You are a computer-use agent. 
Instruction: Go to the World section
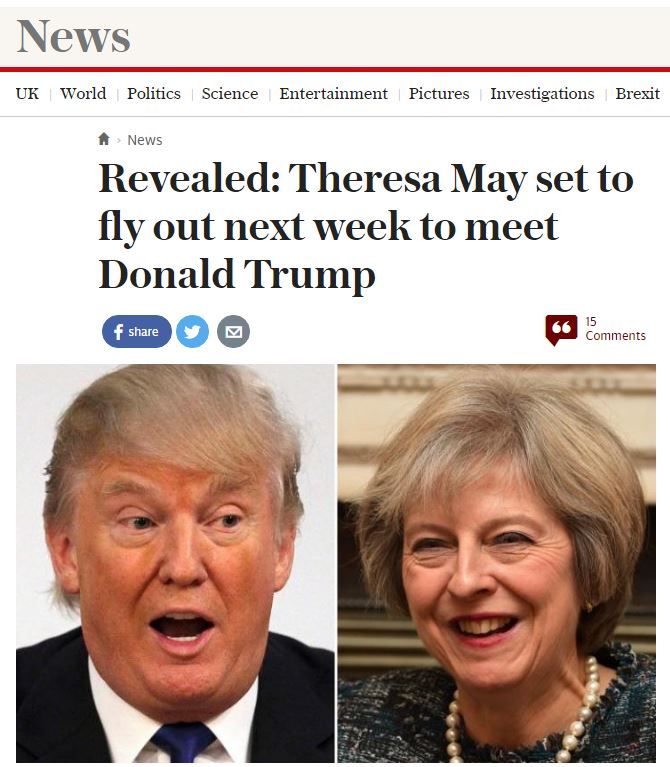point(83,93)
